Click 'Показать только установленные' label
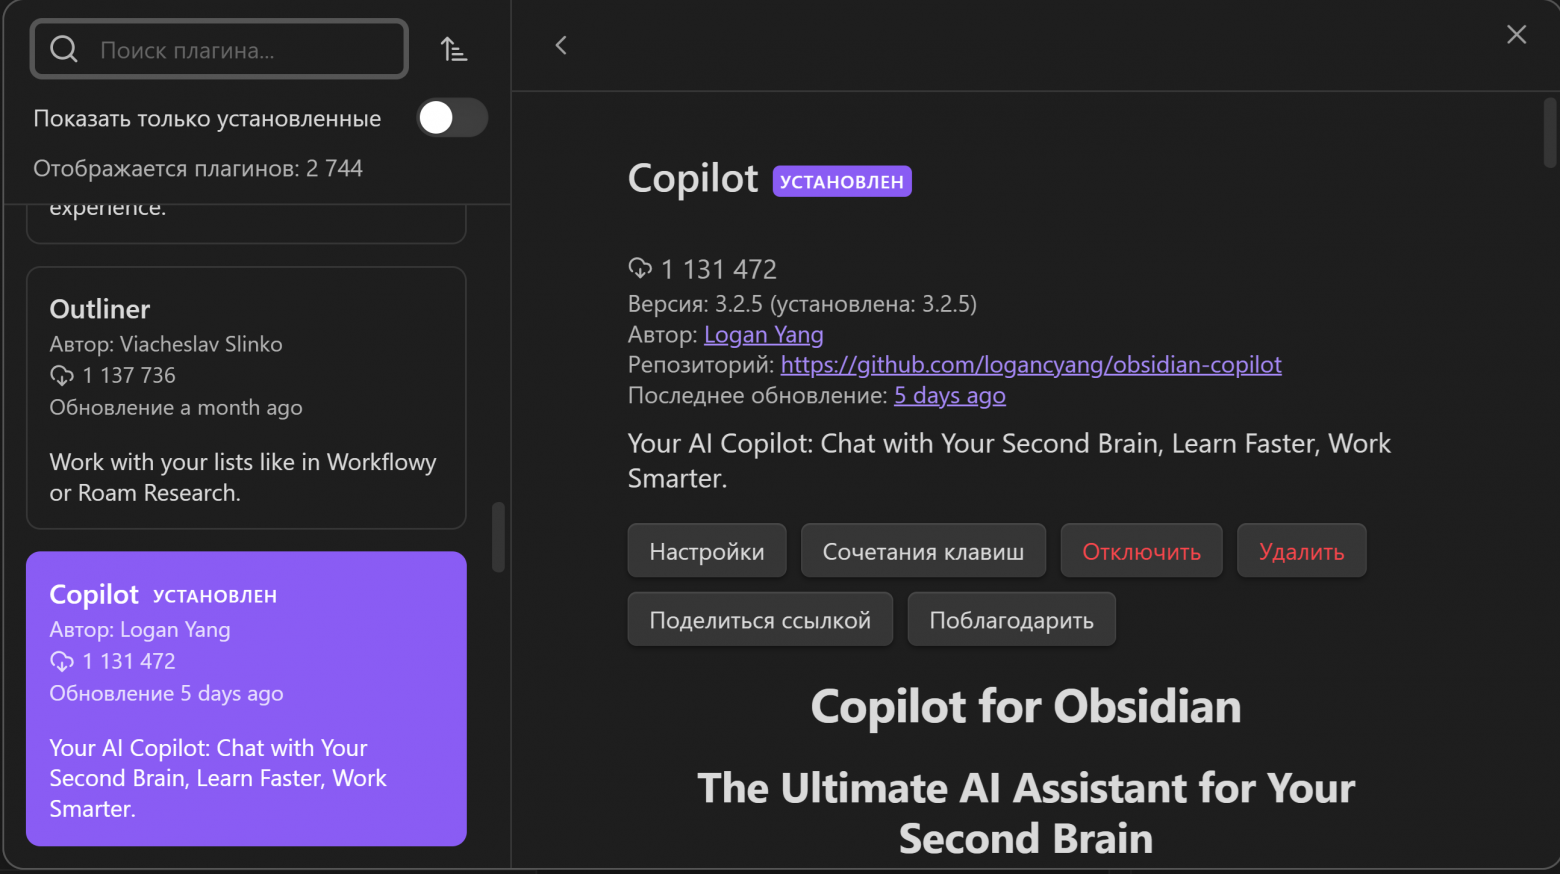 click(207, 118)
